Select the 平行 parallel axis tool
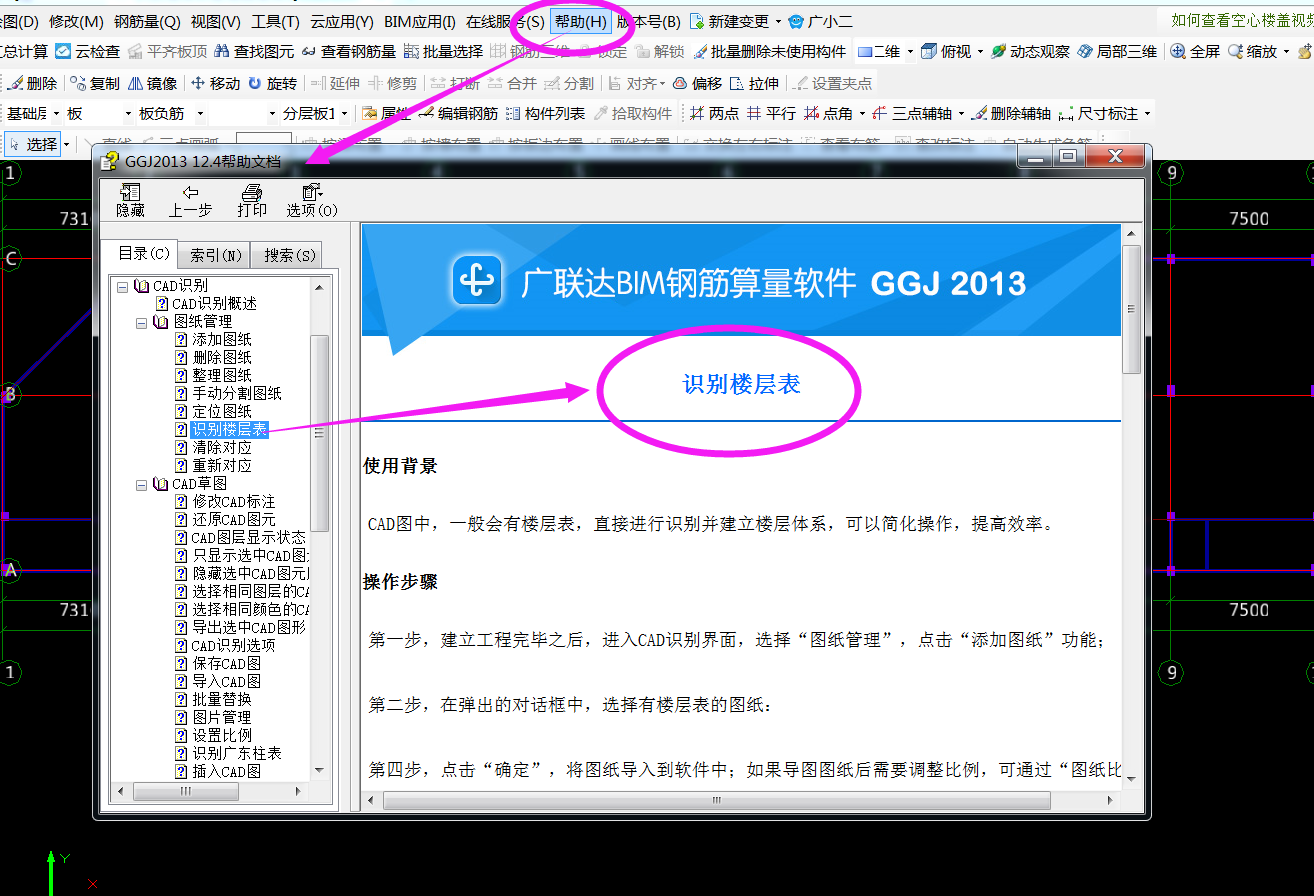This screenshot has width=1314, height=896. tap(772, 114)
